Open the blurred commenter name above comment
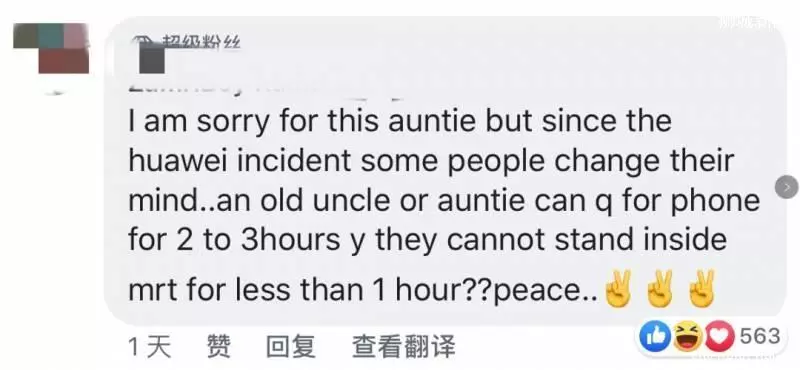This screenshot has width=800, height=370. point(265,92)
